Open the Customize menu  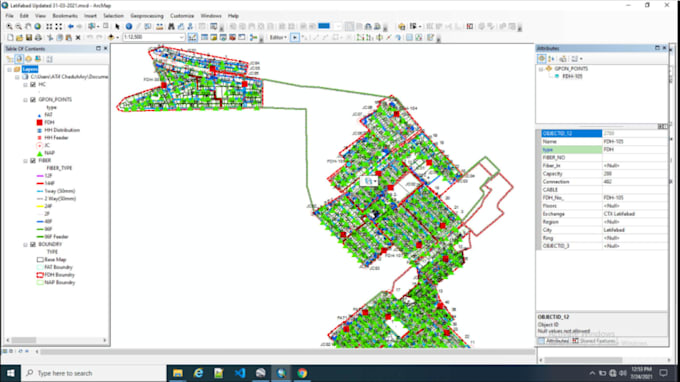[182, 16]
